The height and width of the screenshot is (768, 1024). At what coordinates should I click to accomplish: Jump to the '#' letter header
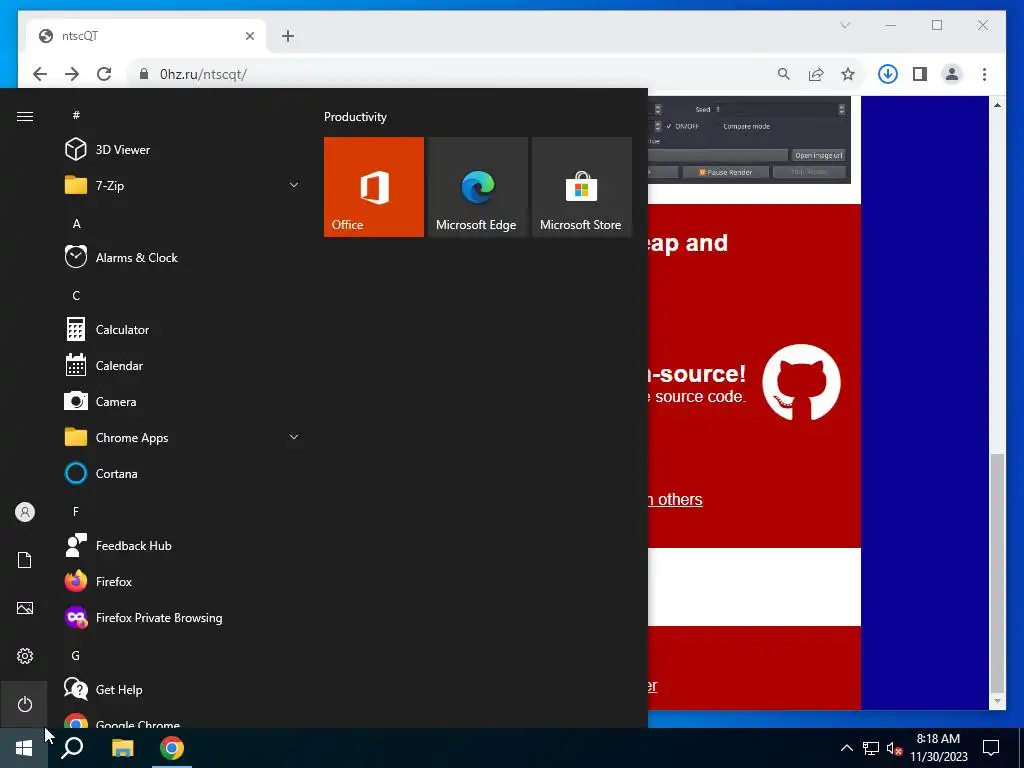coord(76,115)
